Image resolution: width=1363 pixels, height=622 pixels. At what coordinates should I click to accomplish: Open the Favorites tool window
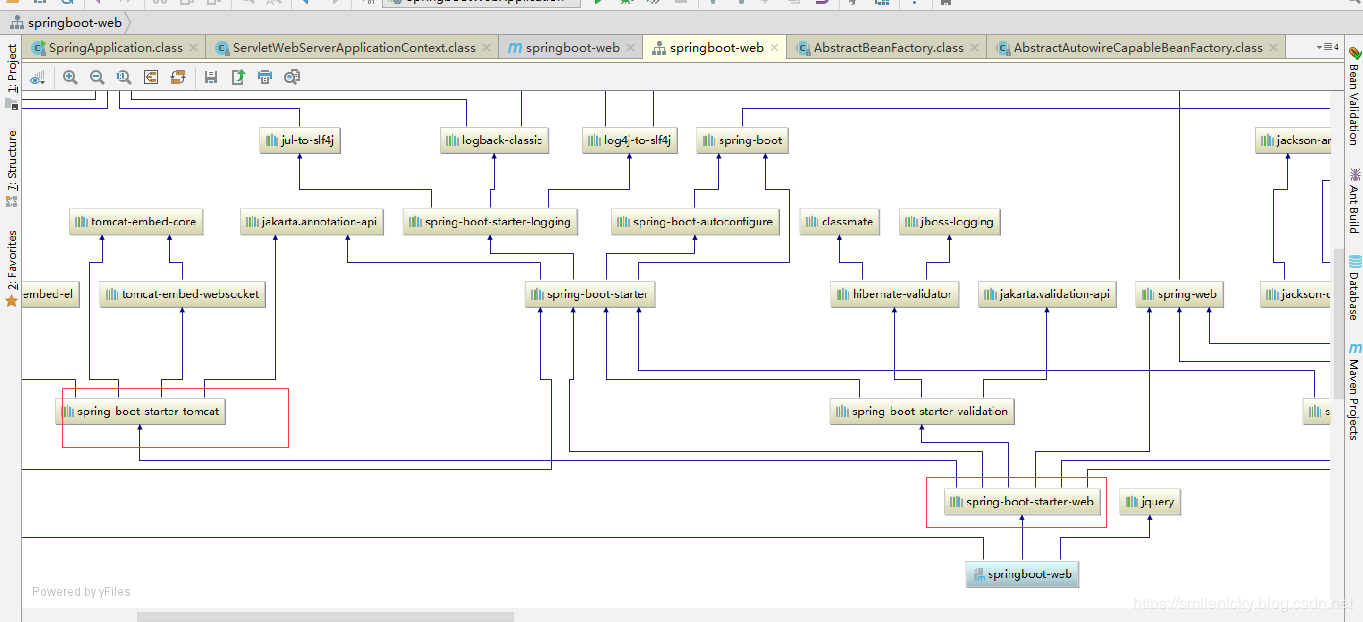click(11, 268)
